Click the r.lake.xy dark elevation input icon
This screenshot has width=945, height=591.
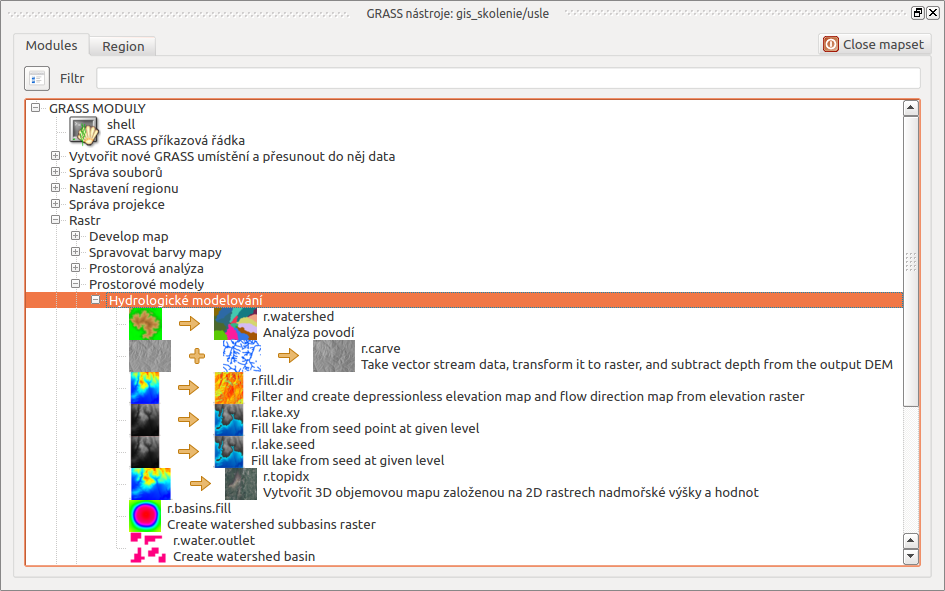(x=145, y=420)
